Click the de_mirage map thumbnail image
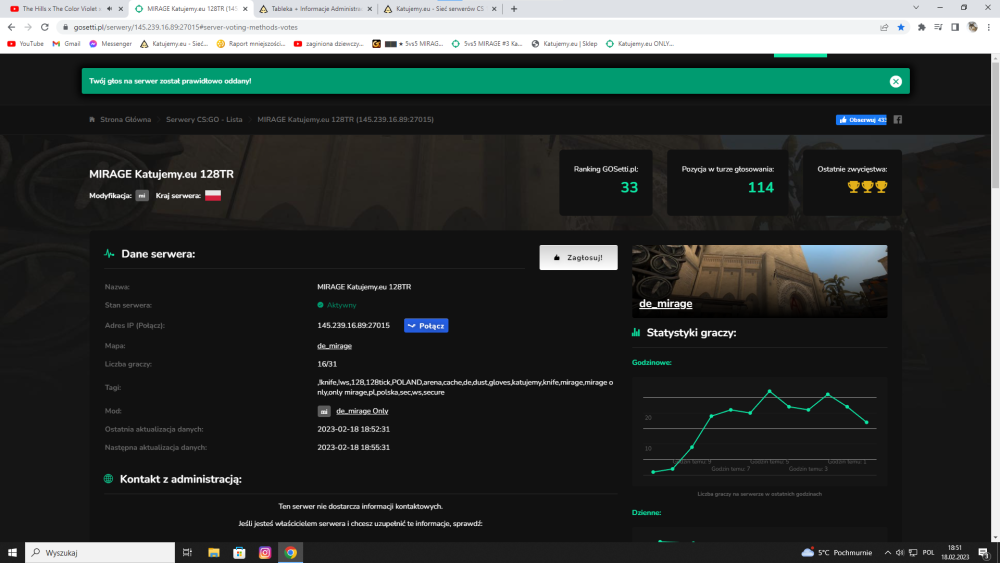This screenshot has height=563, width=1000. pos(759,281)
